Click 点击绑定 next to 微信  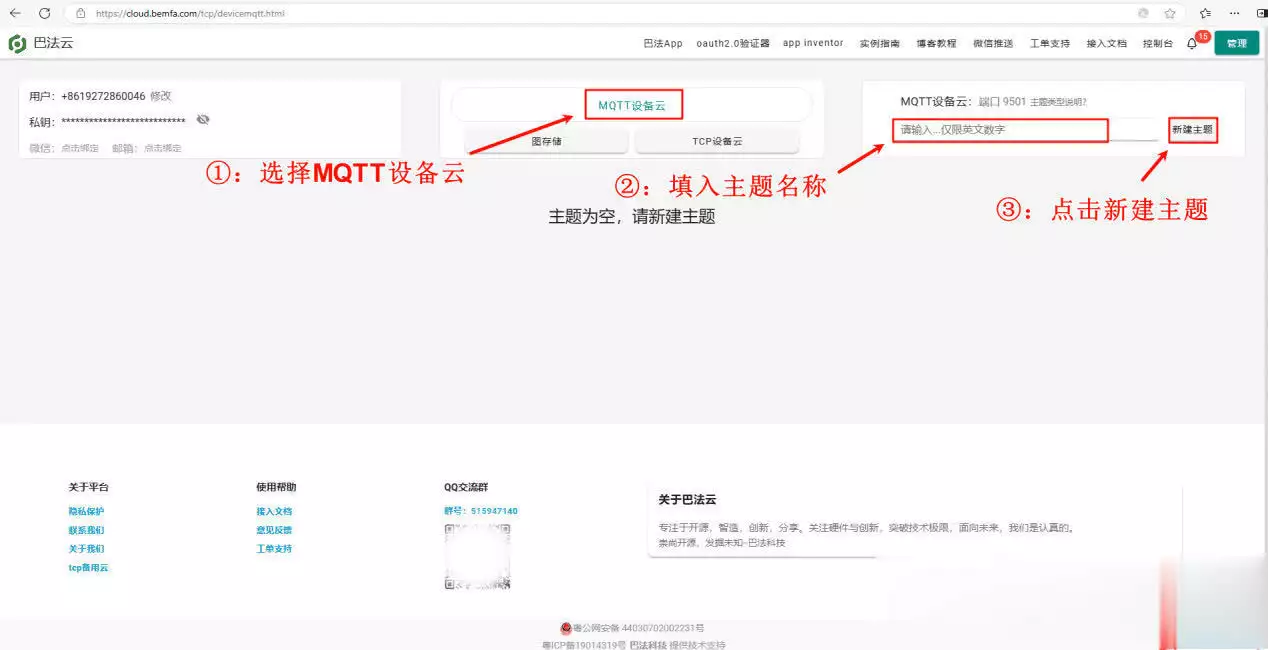[78, 148]
